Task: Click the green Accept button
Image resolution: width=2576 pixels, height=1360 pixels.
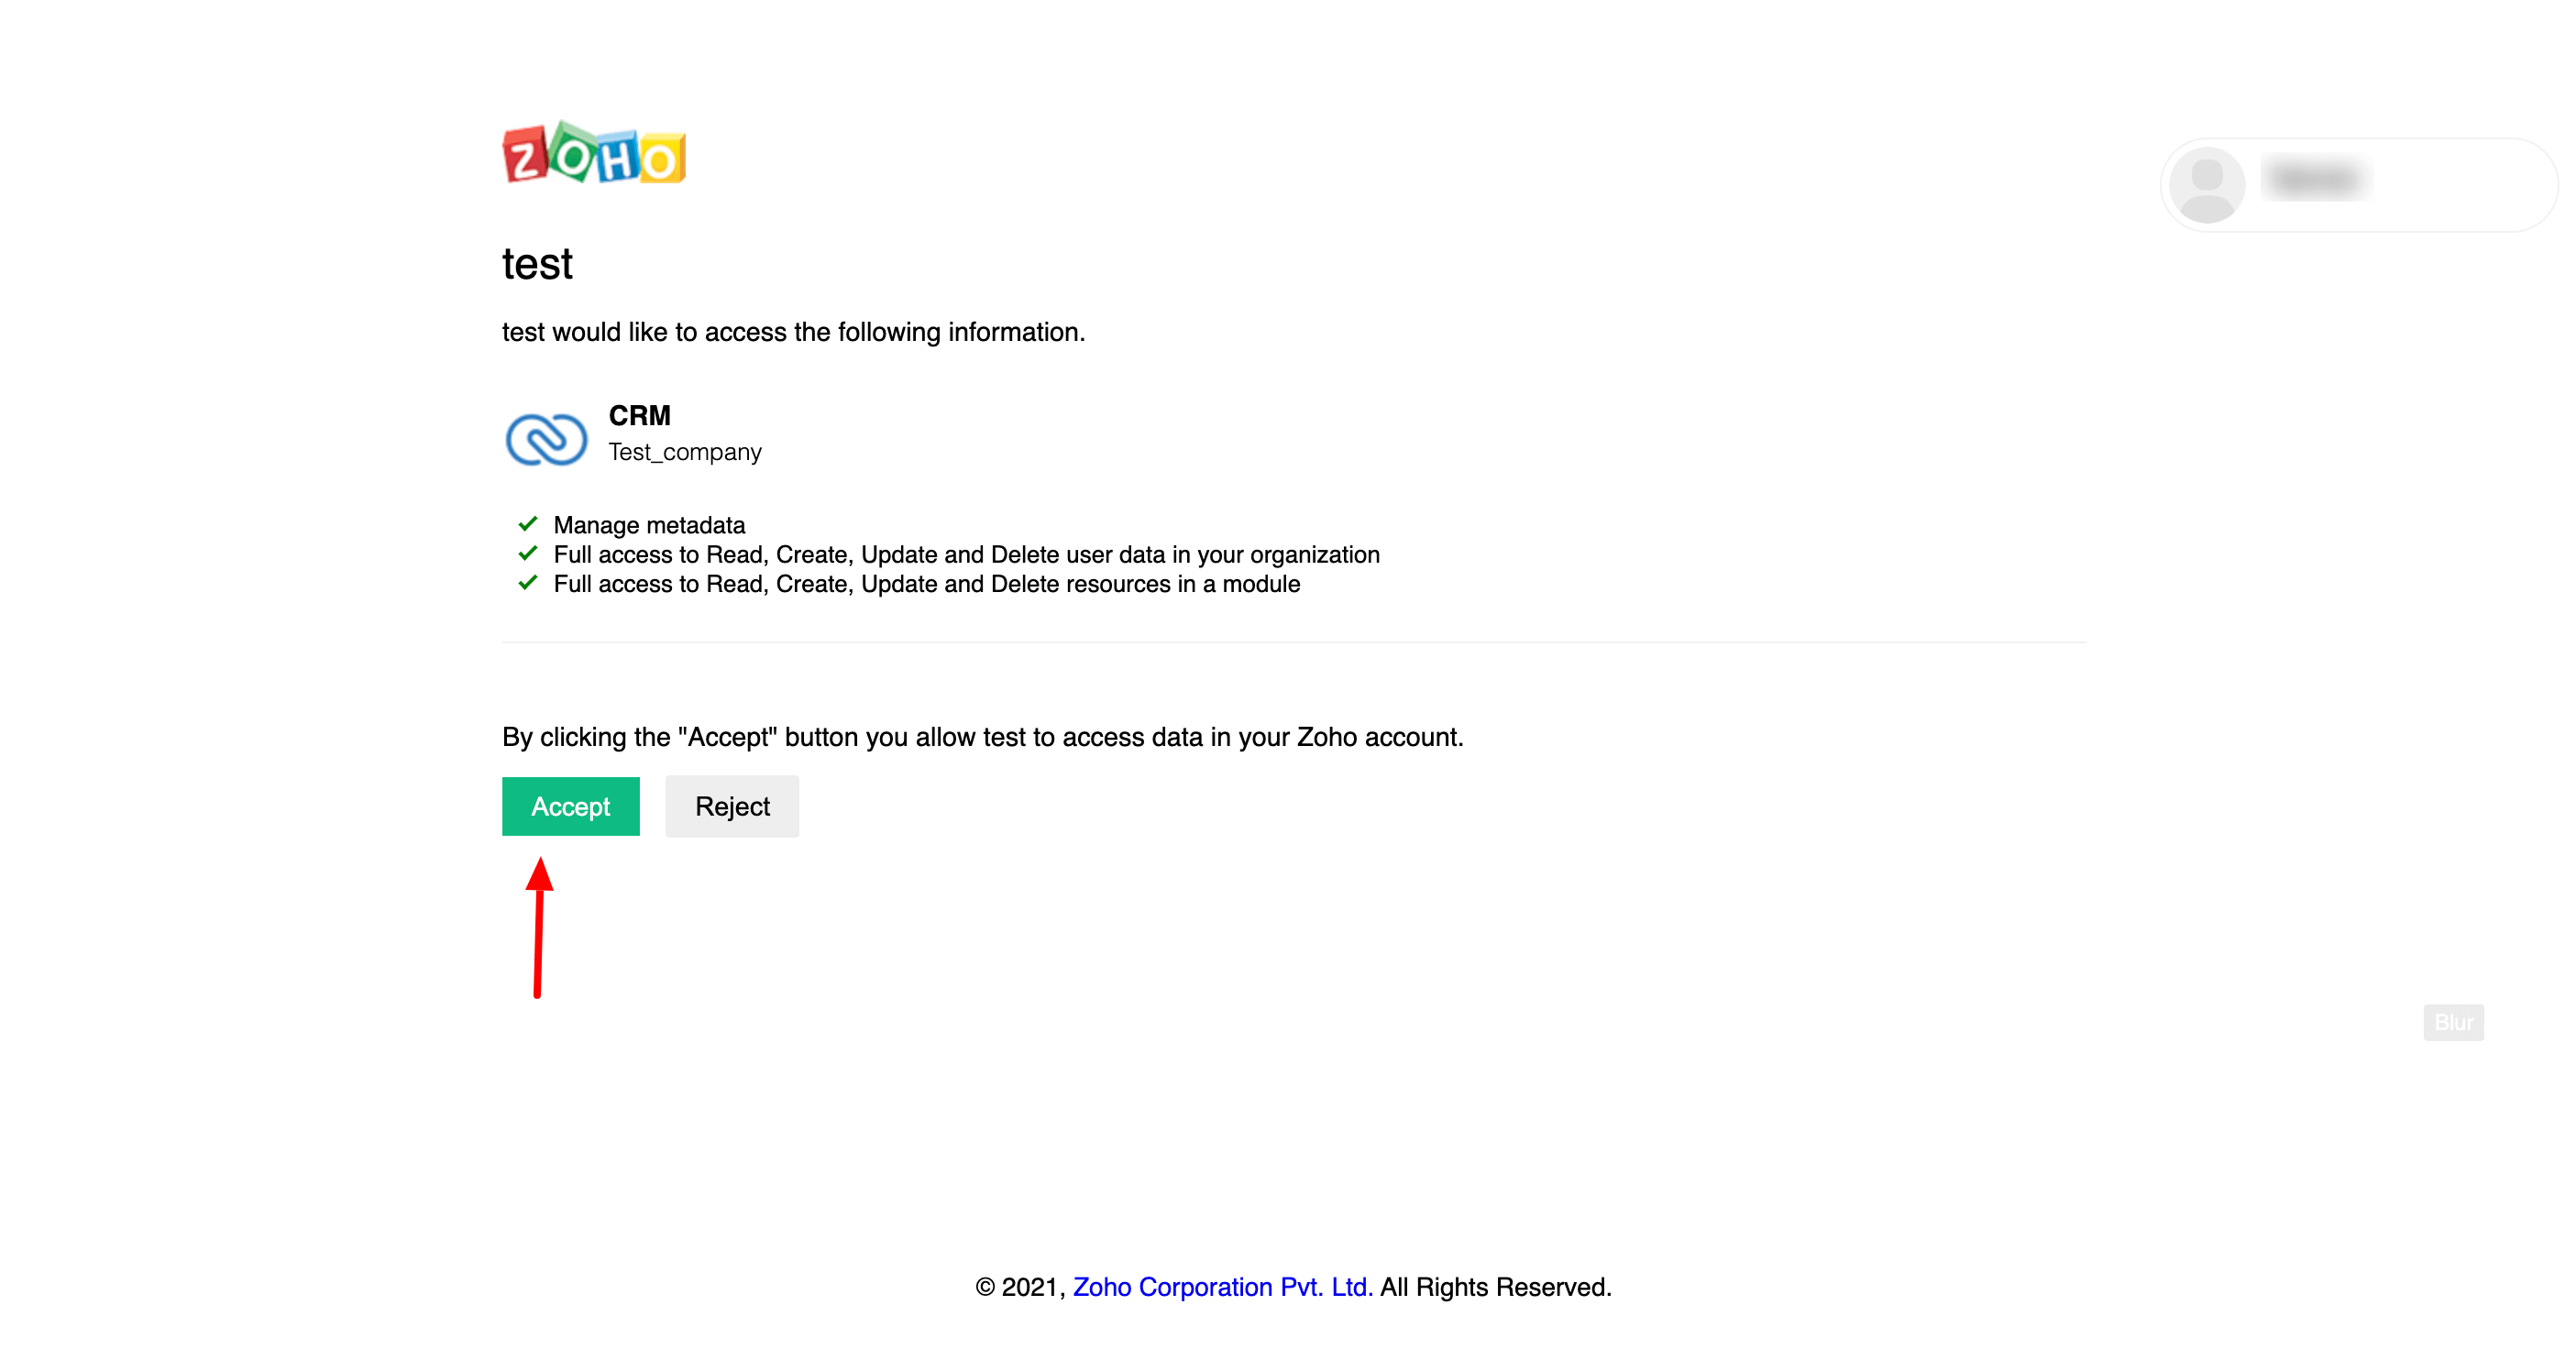Action: (x=570, y=806)
